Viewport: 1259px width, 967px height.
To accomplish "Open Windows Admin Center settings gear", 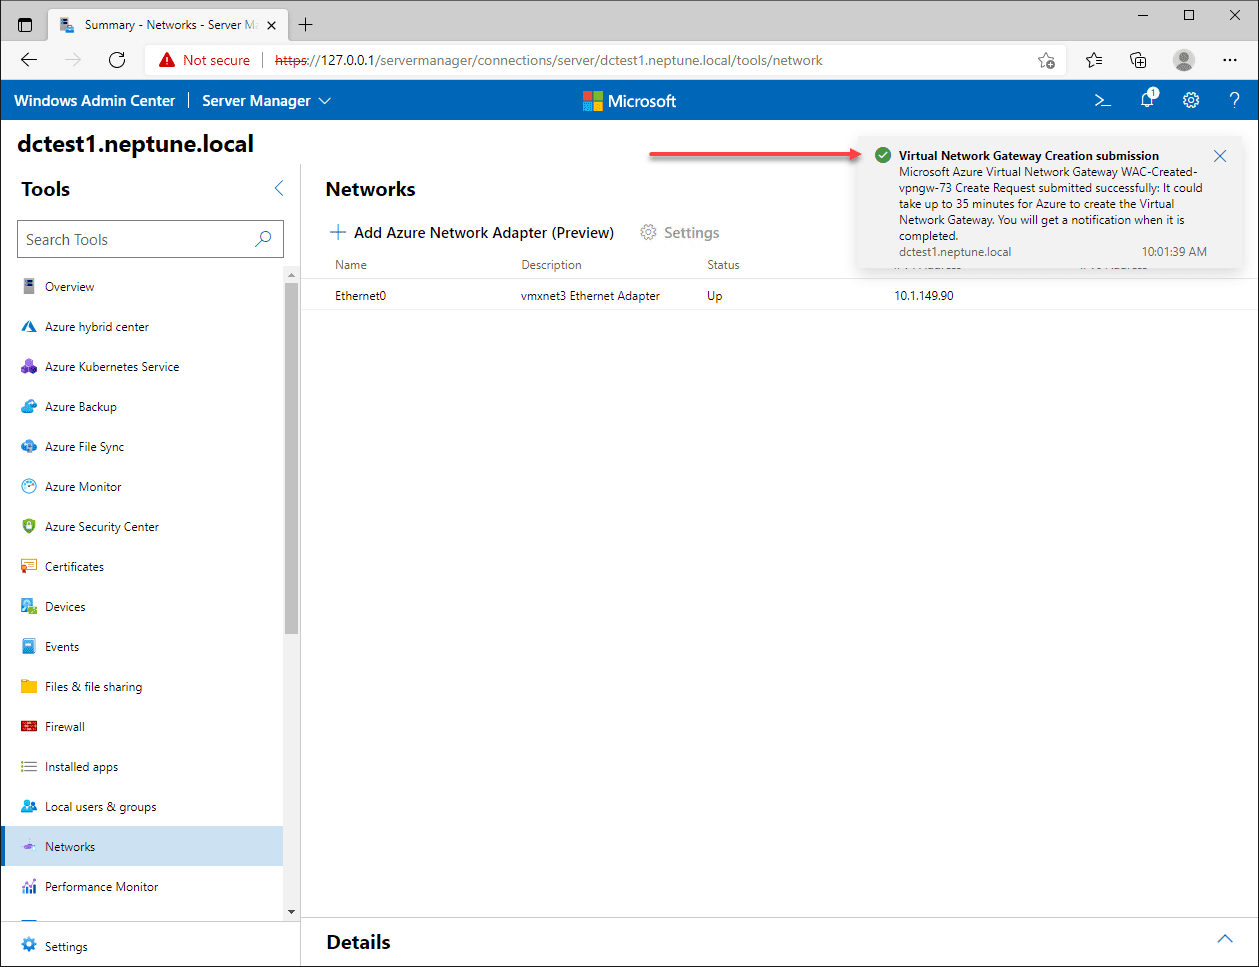I will (1190, 100).
